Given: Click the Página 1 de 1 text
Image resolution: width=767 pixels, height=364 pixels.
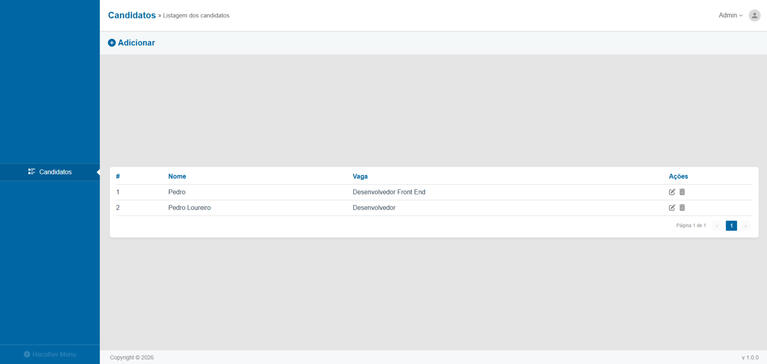Looking at the screenshot, I should tap(691, 226).
